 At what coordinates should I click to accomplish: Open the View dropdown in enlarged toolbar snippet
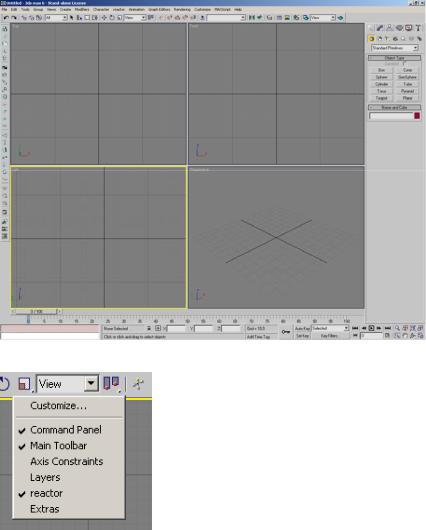(x=67, y=384)
